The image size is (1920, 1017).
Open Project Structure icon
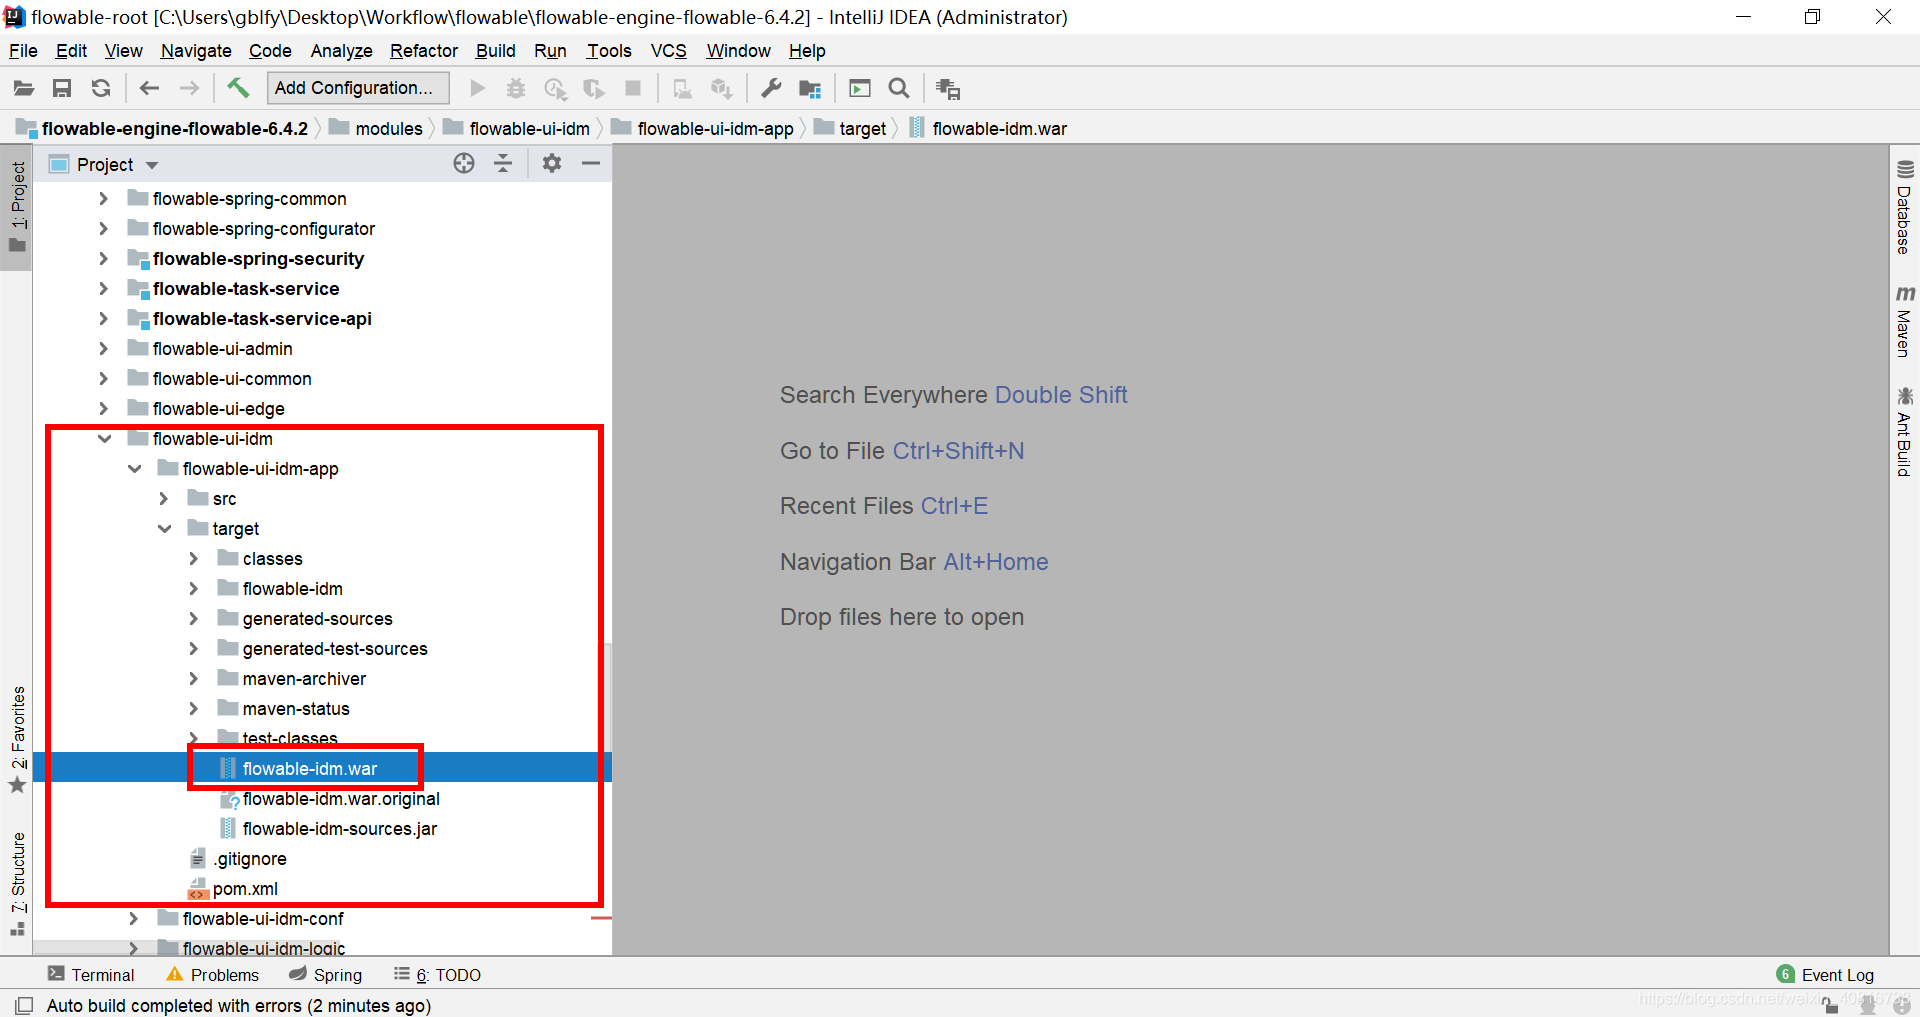pyautogui.click(x=810, y=89)
